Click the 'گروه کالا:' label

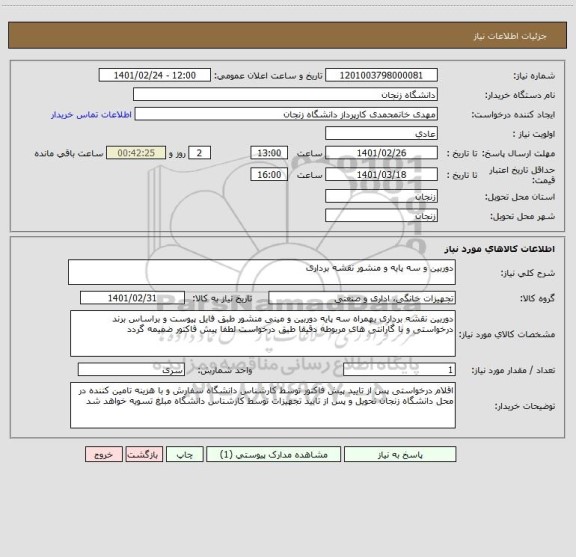tap(538, 299)
